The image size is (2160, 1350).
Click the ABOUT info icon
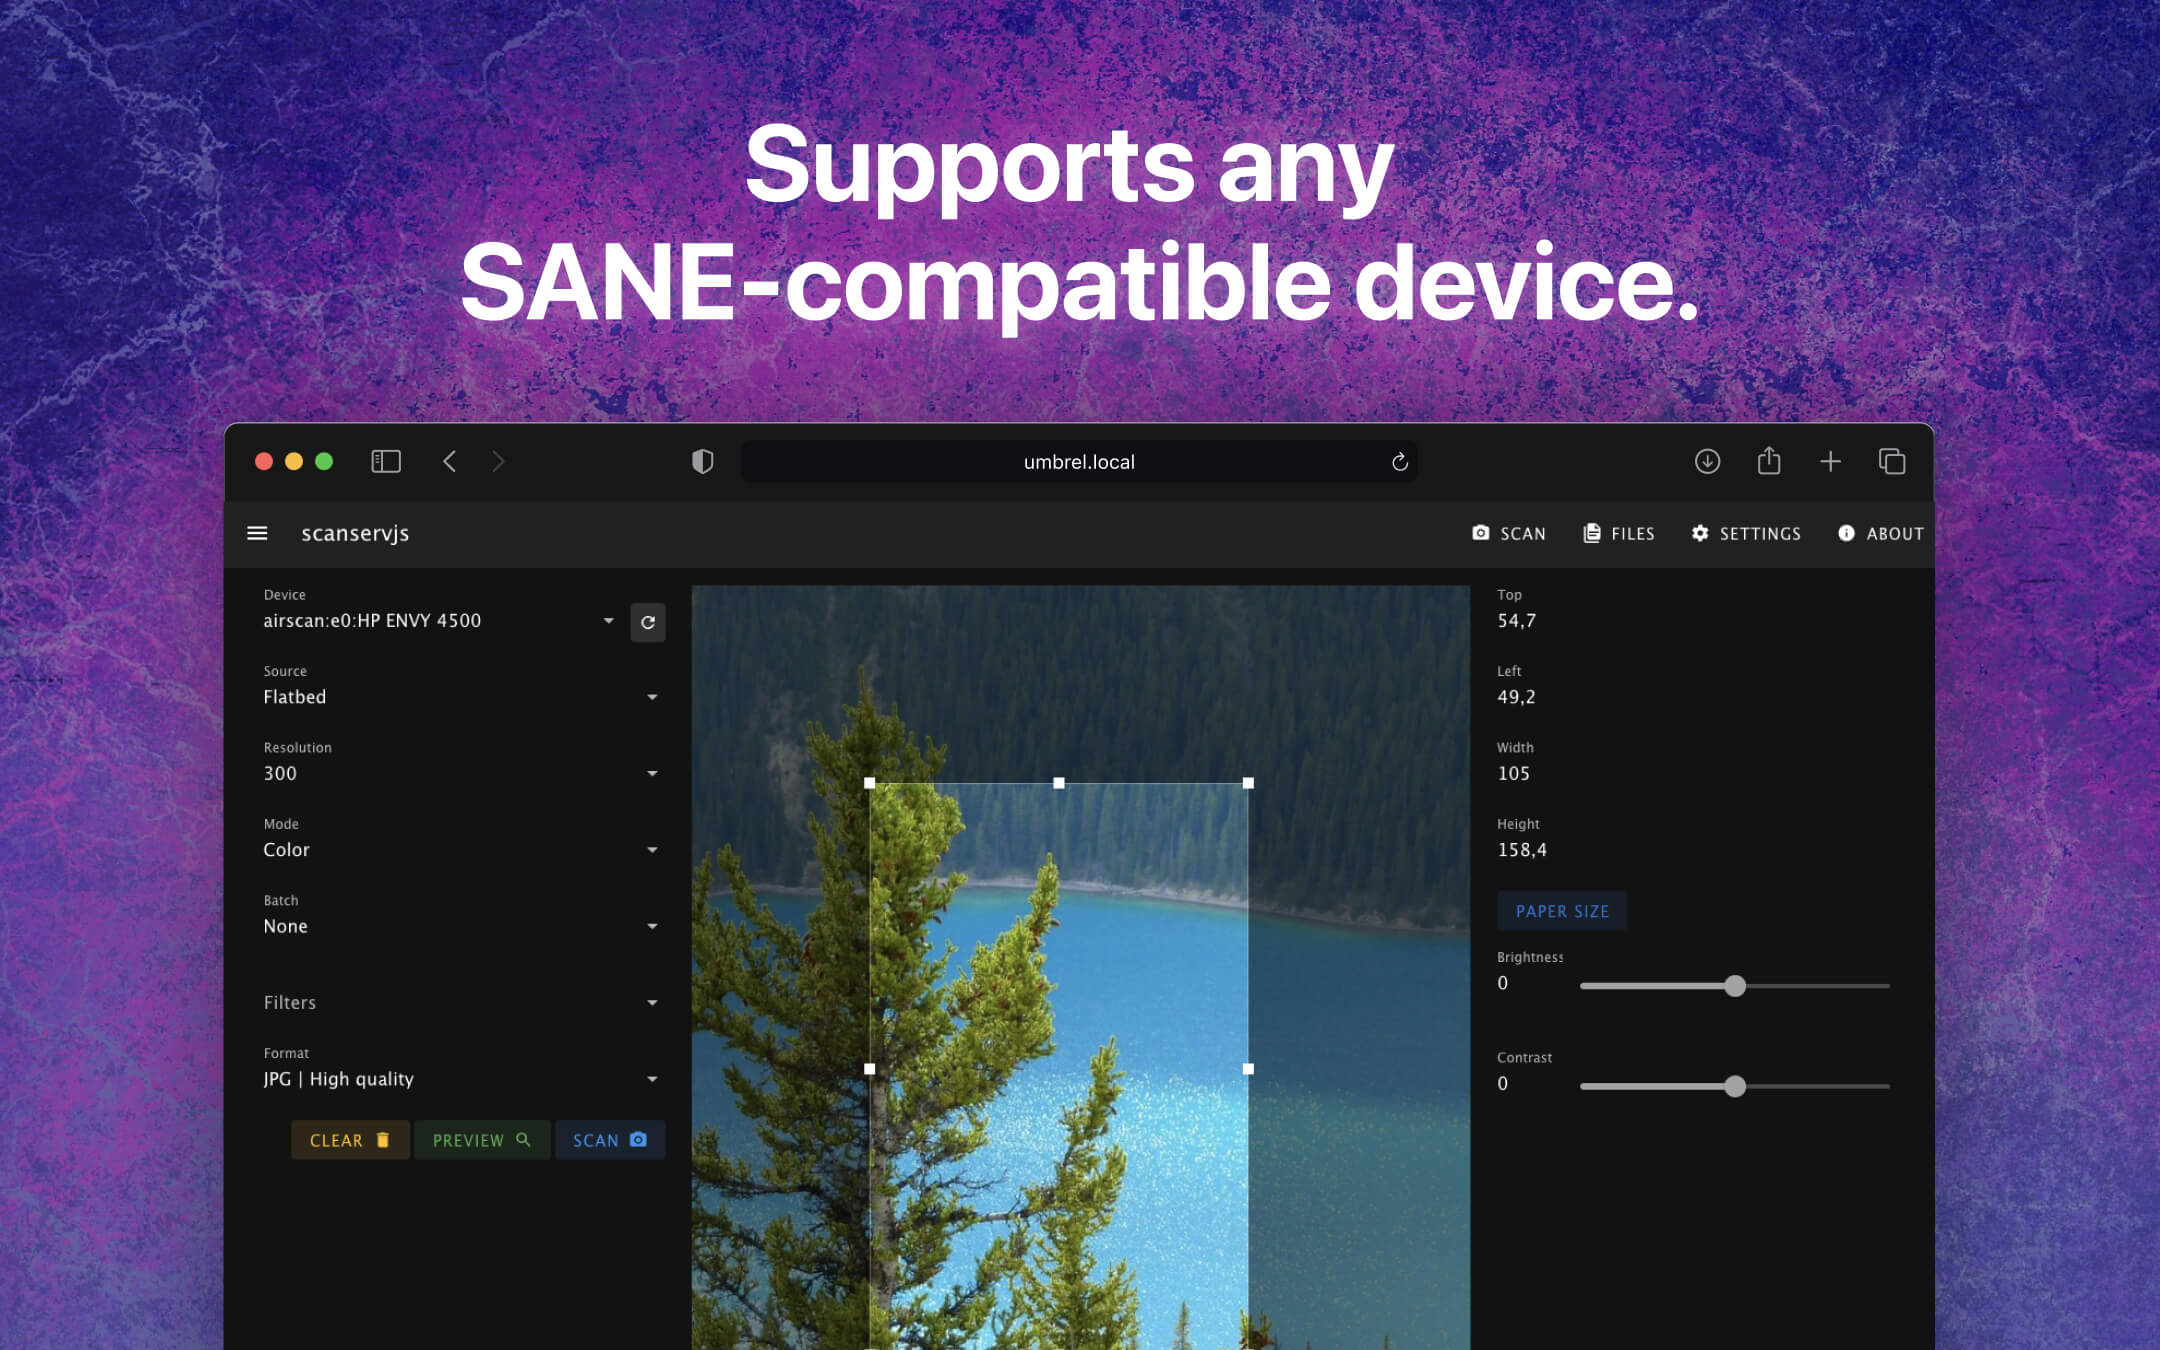[x=1845, y=533]
